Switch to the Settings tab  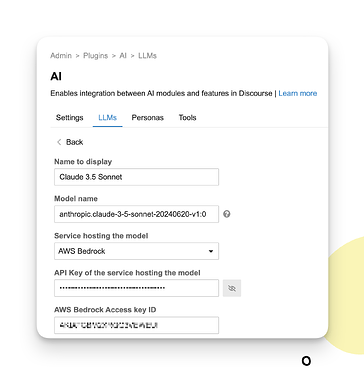tap(70, 118)
